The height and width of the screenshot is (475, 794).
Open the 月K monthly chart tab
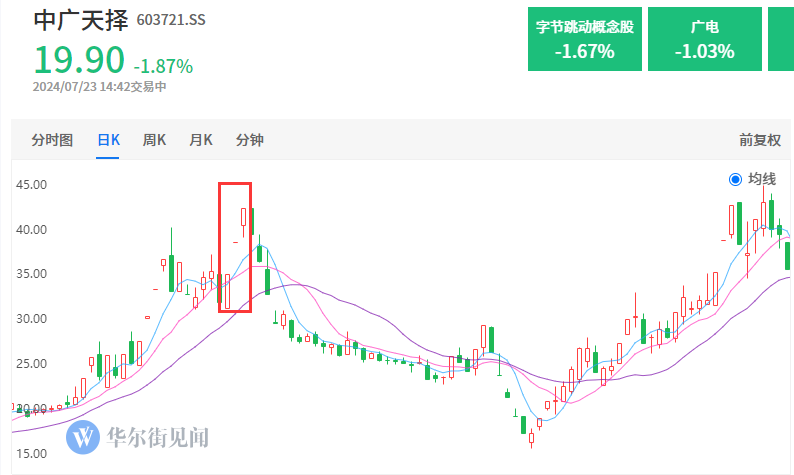tap(201, 140)
